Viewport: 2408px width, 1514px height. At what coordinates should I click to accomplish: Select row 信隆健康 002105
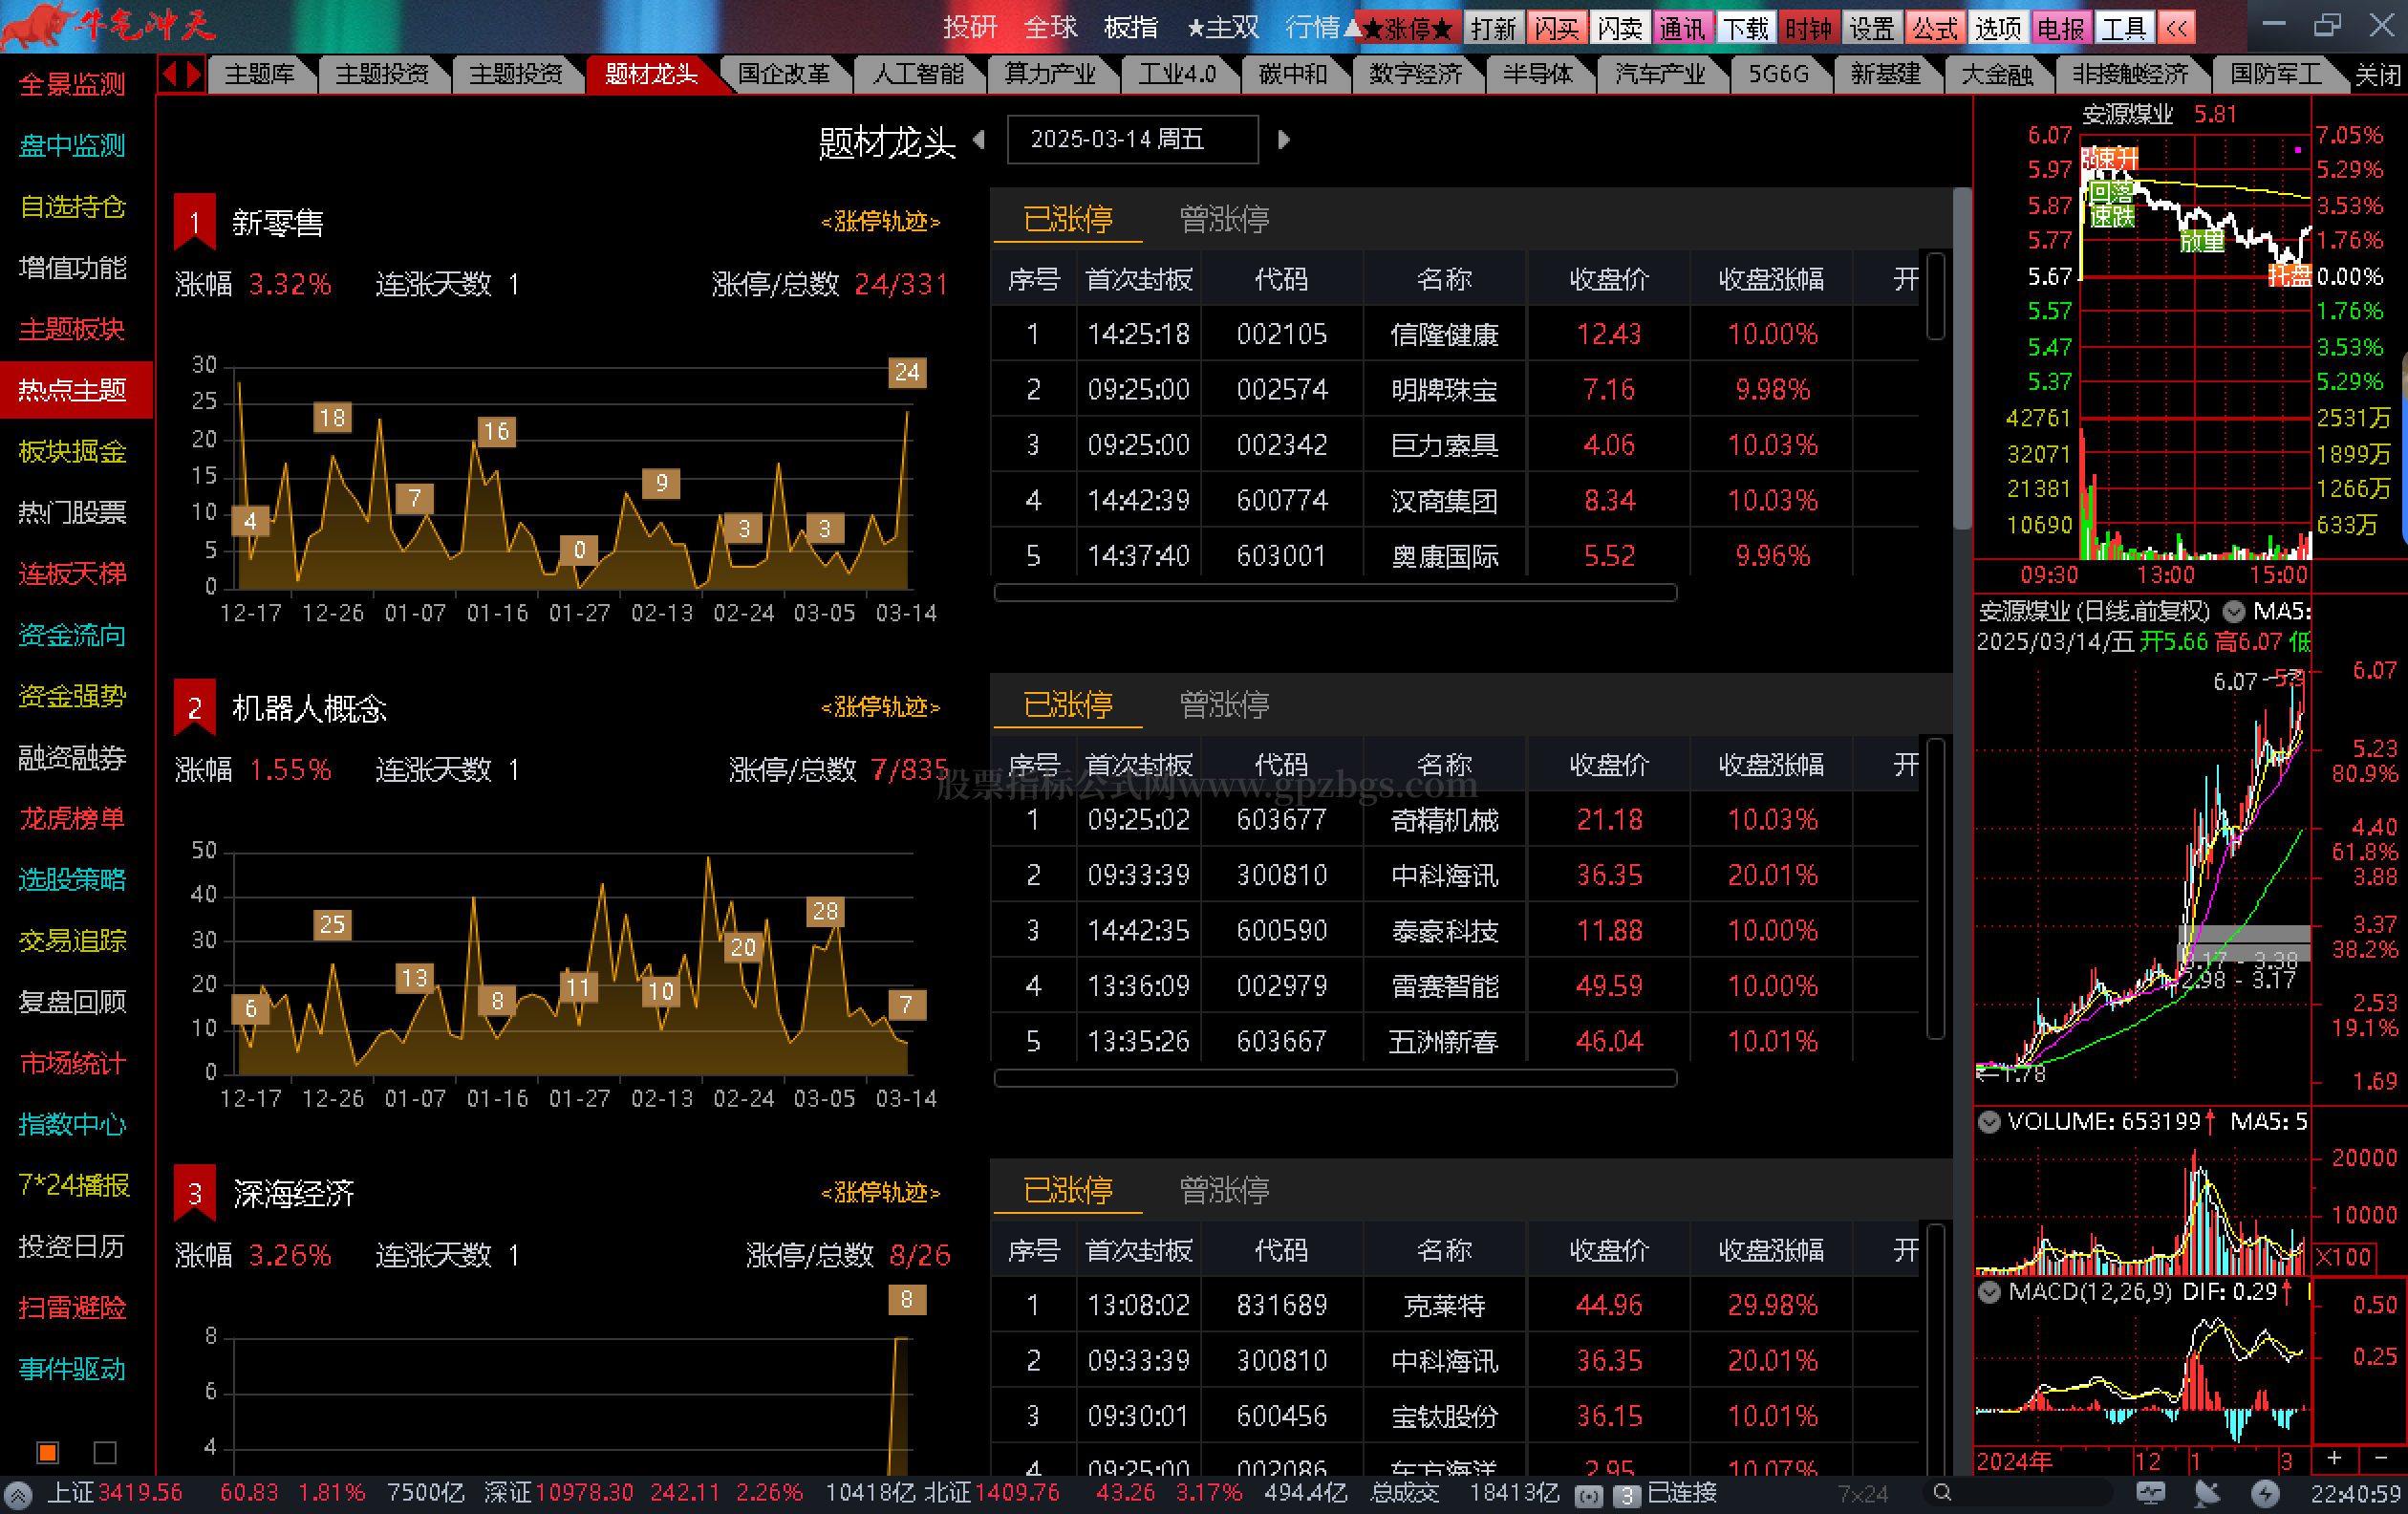tap(1455, 334)
